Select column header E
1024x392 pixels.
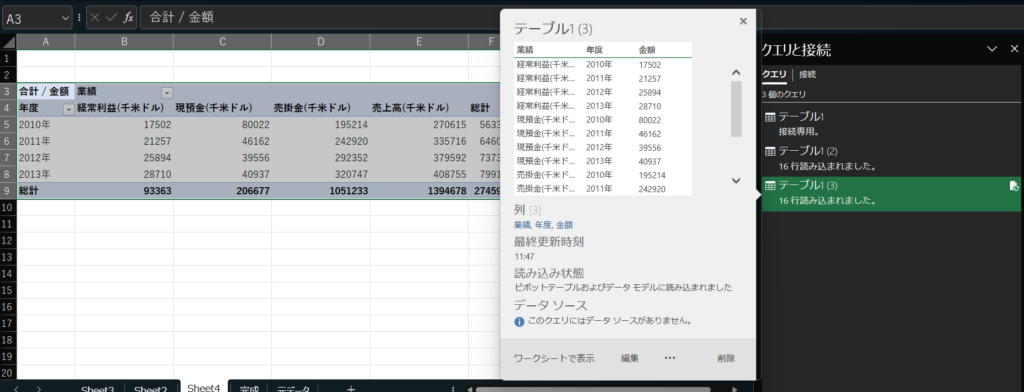coord(419,42)
